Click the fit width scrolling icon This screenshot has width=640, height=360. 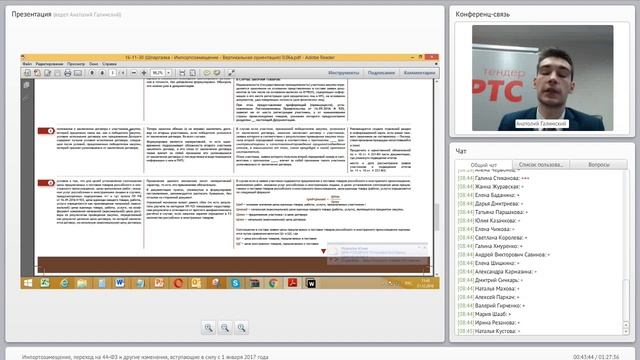tap(182, 73)
